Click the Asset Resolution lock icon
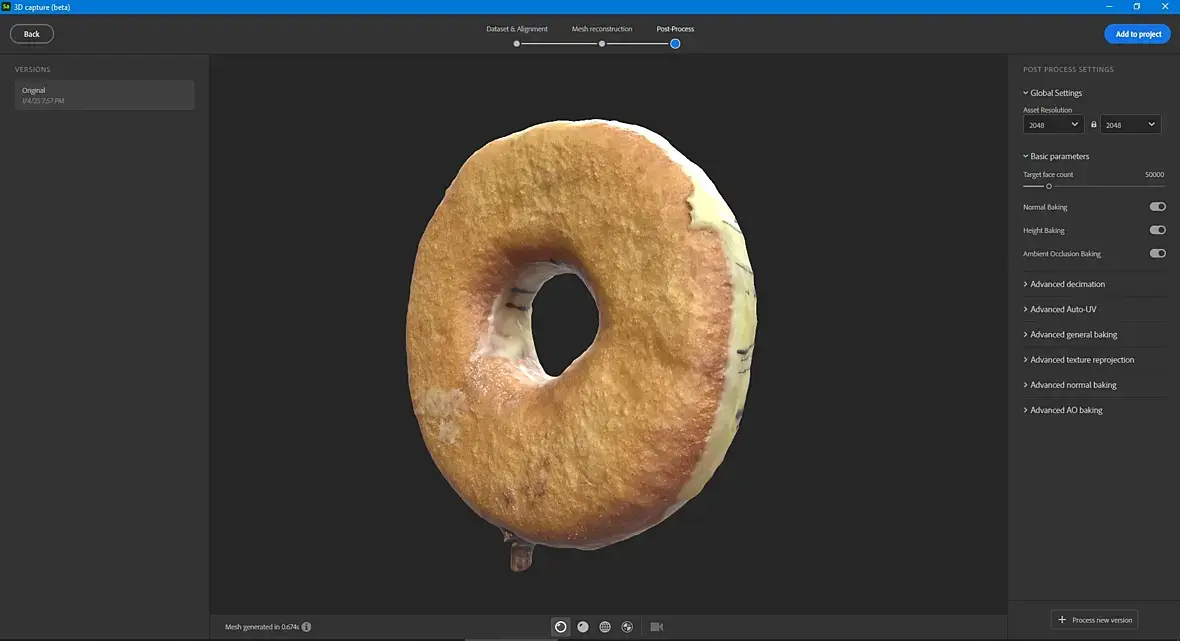Viewport: 1180px width, 641px height. click(x=1093, y=125)
